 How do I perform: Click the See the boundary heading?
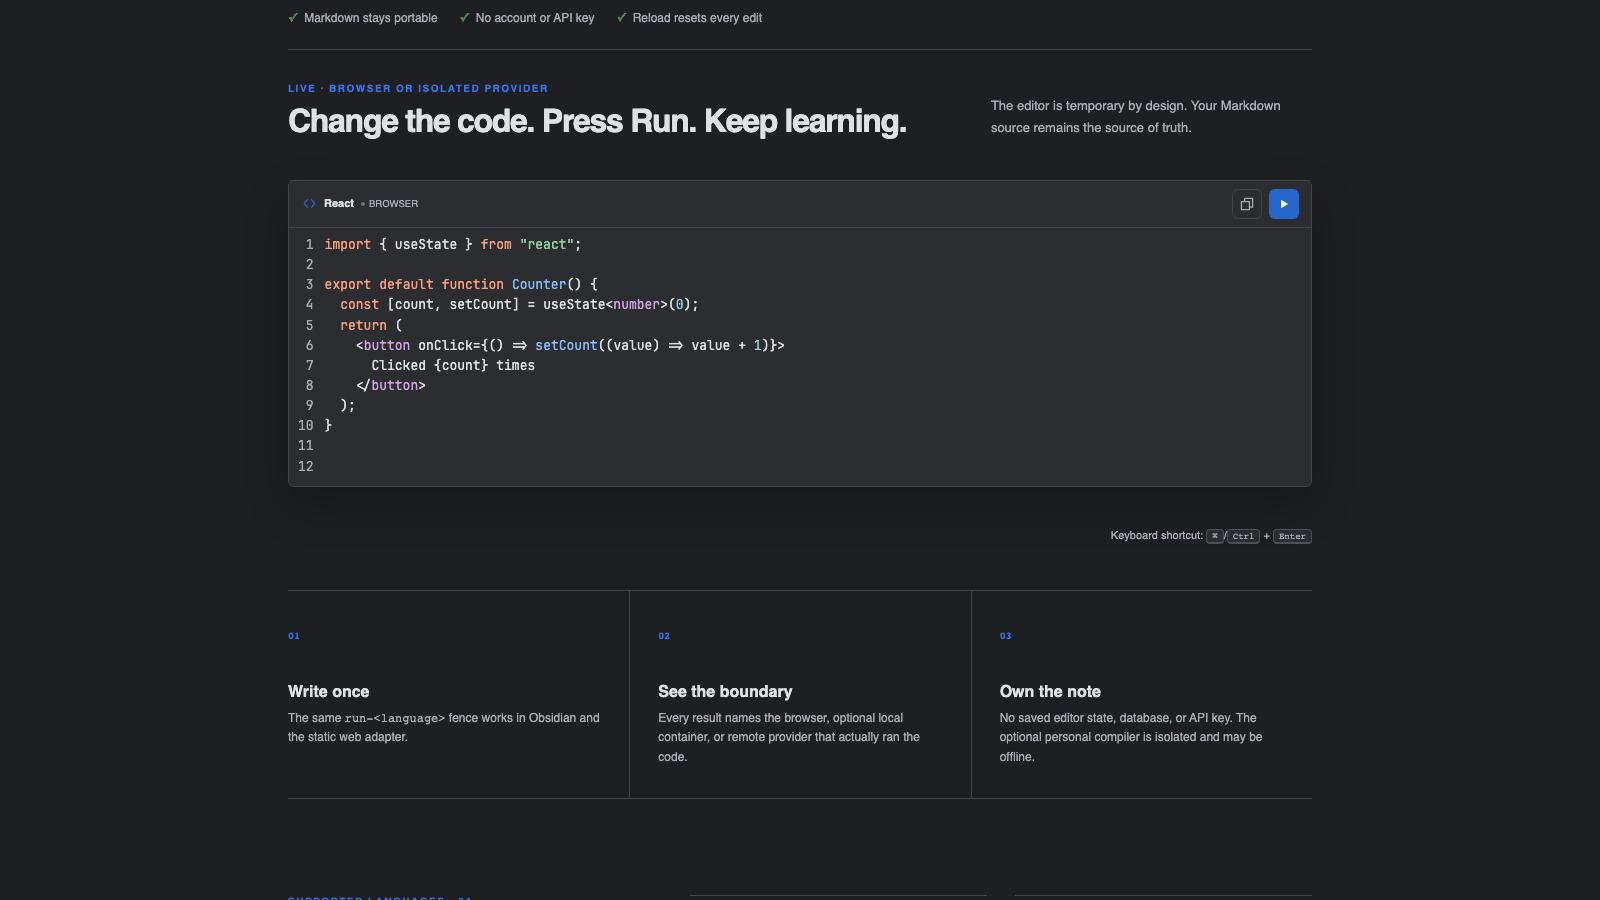(x=725, y=691)
